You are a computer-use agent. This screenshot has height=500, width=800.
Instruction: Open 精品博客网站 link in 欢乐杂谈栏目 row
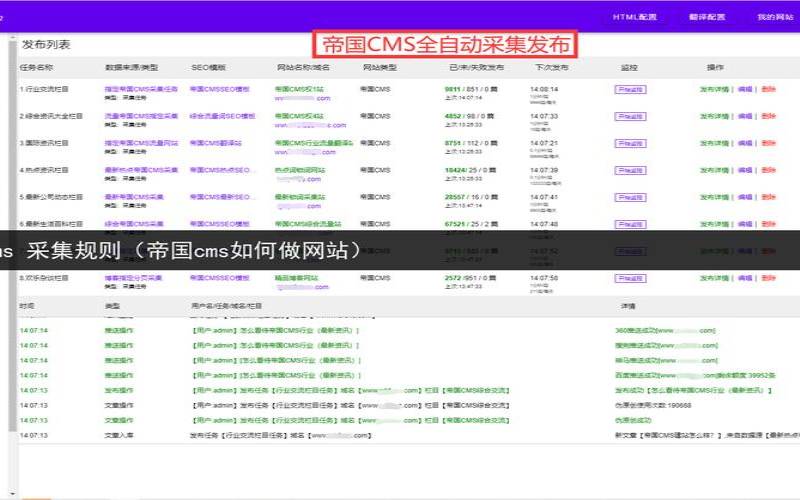point(297,278)
